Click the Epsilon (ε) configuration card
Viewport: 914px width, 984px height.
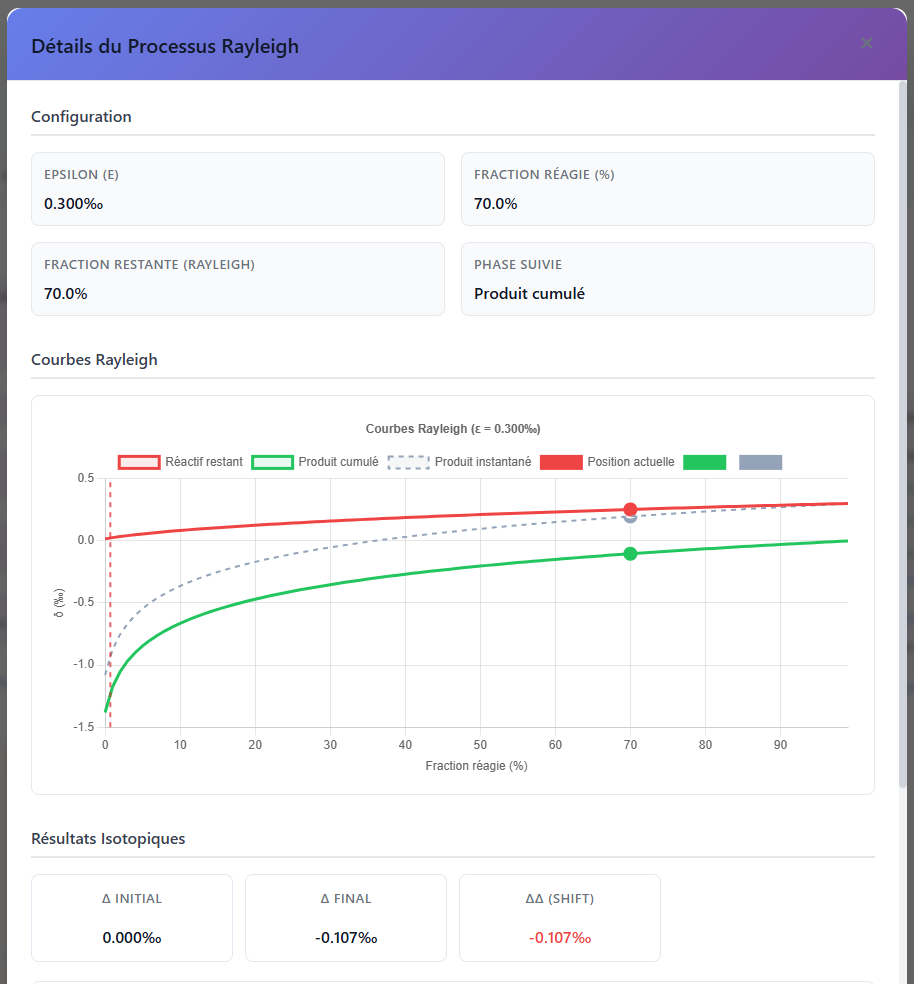click(237, 189)
